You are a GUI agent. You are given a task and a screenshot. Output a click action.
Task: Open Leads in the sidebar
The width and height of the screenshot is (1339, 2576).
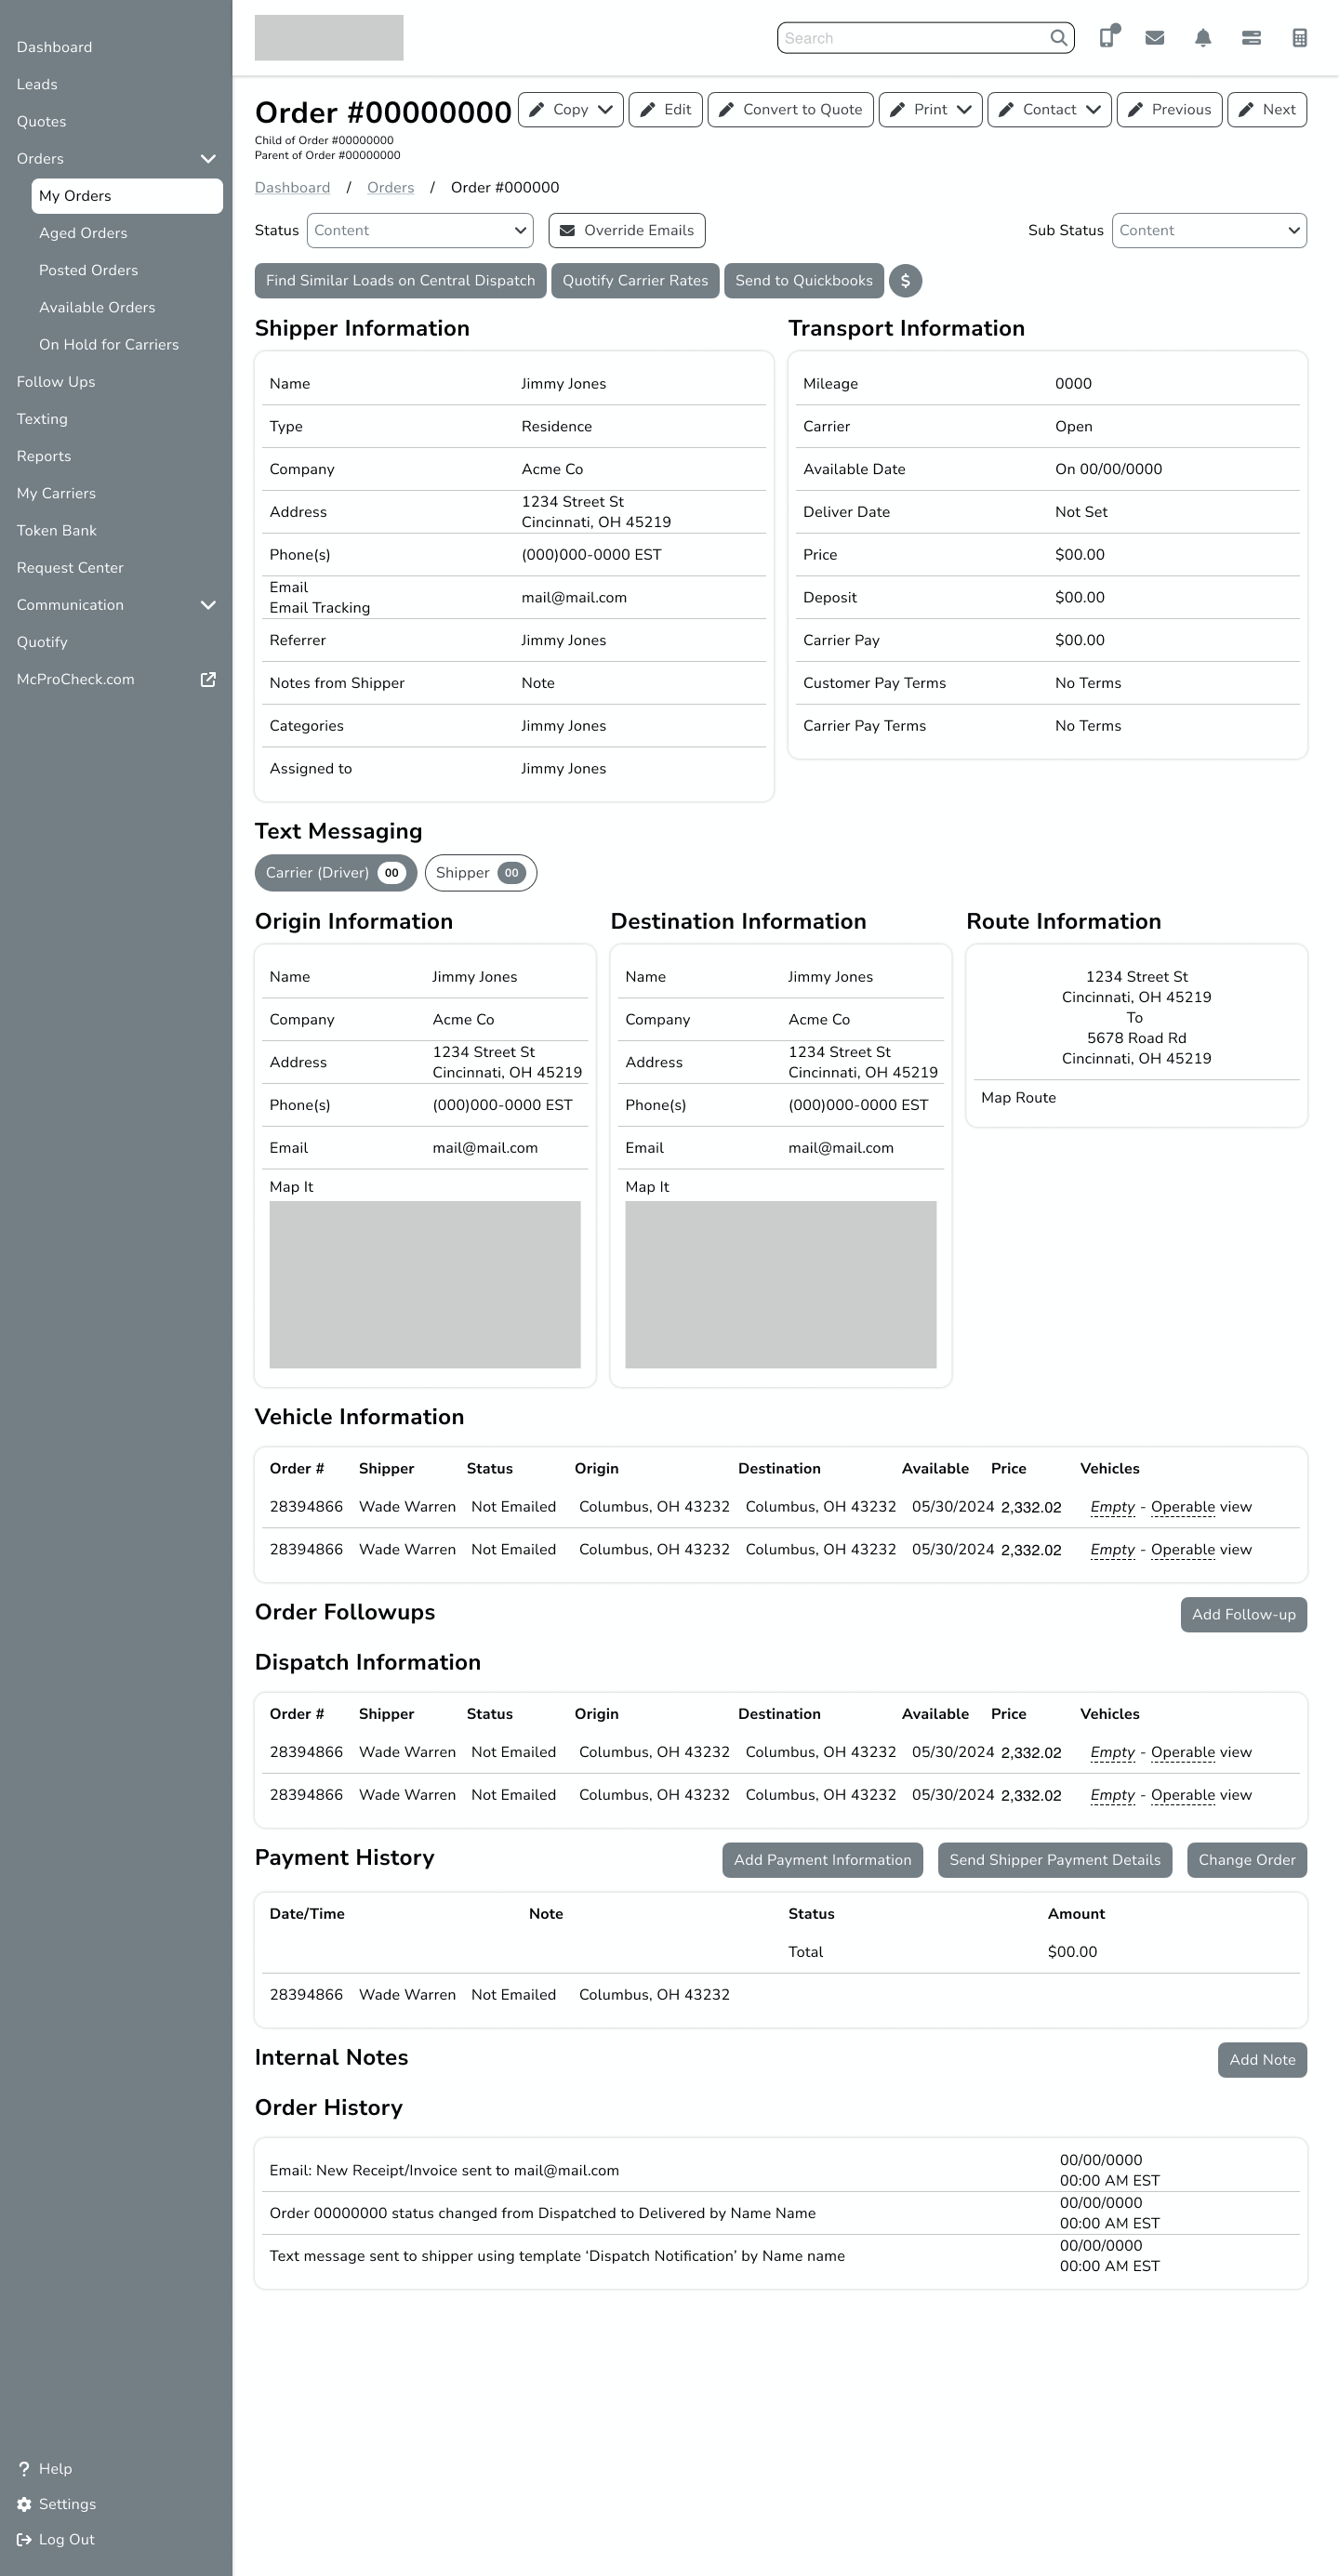tap(37, 85)
